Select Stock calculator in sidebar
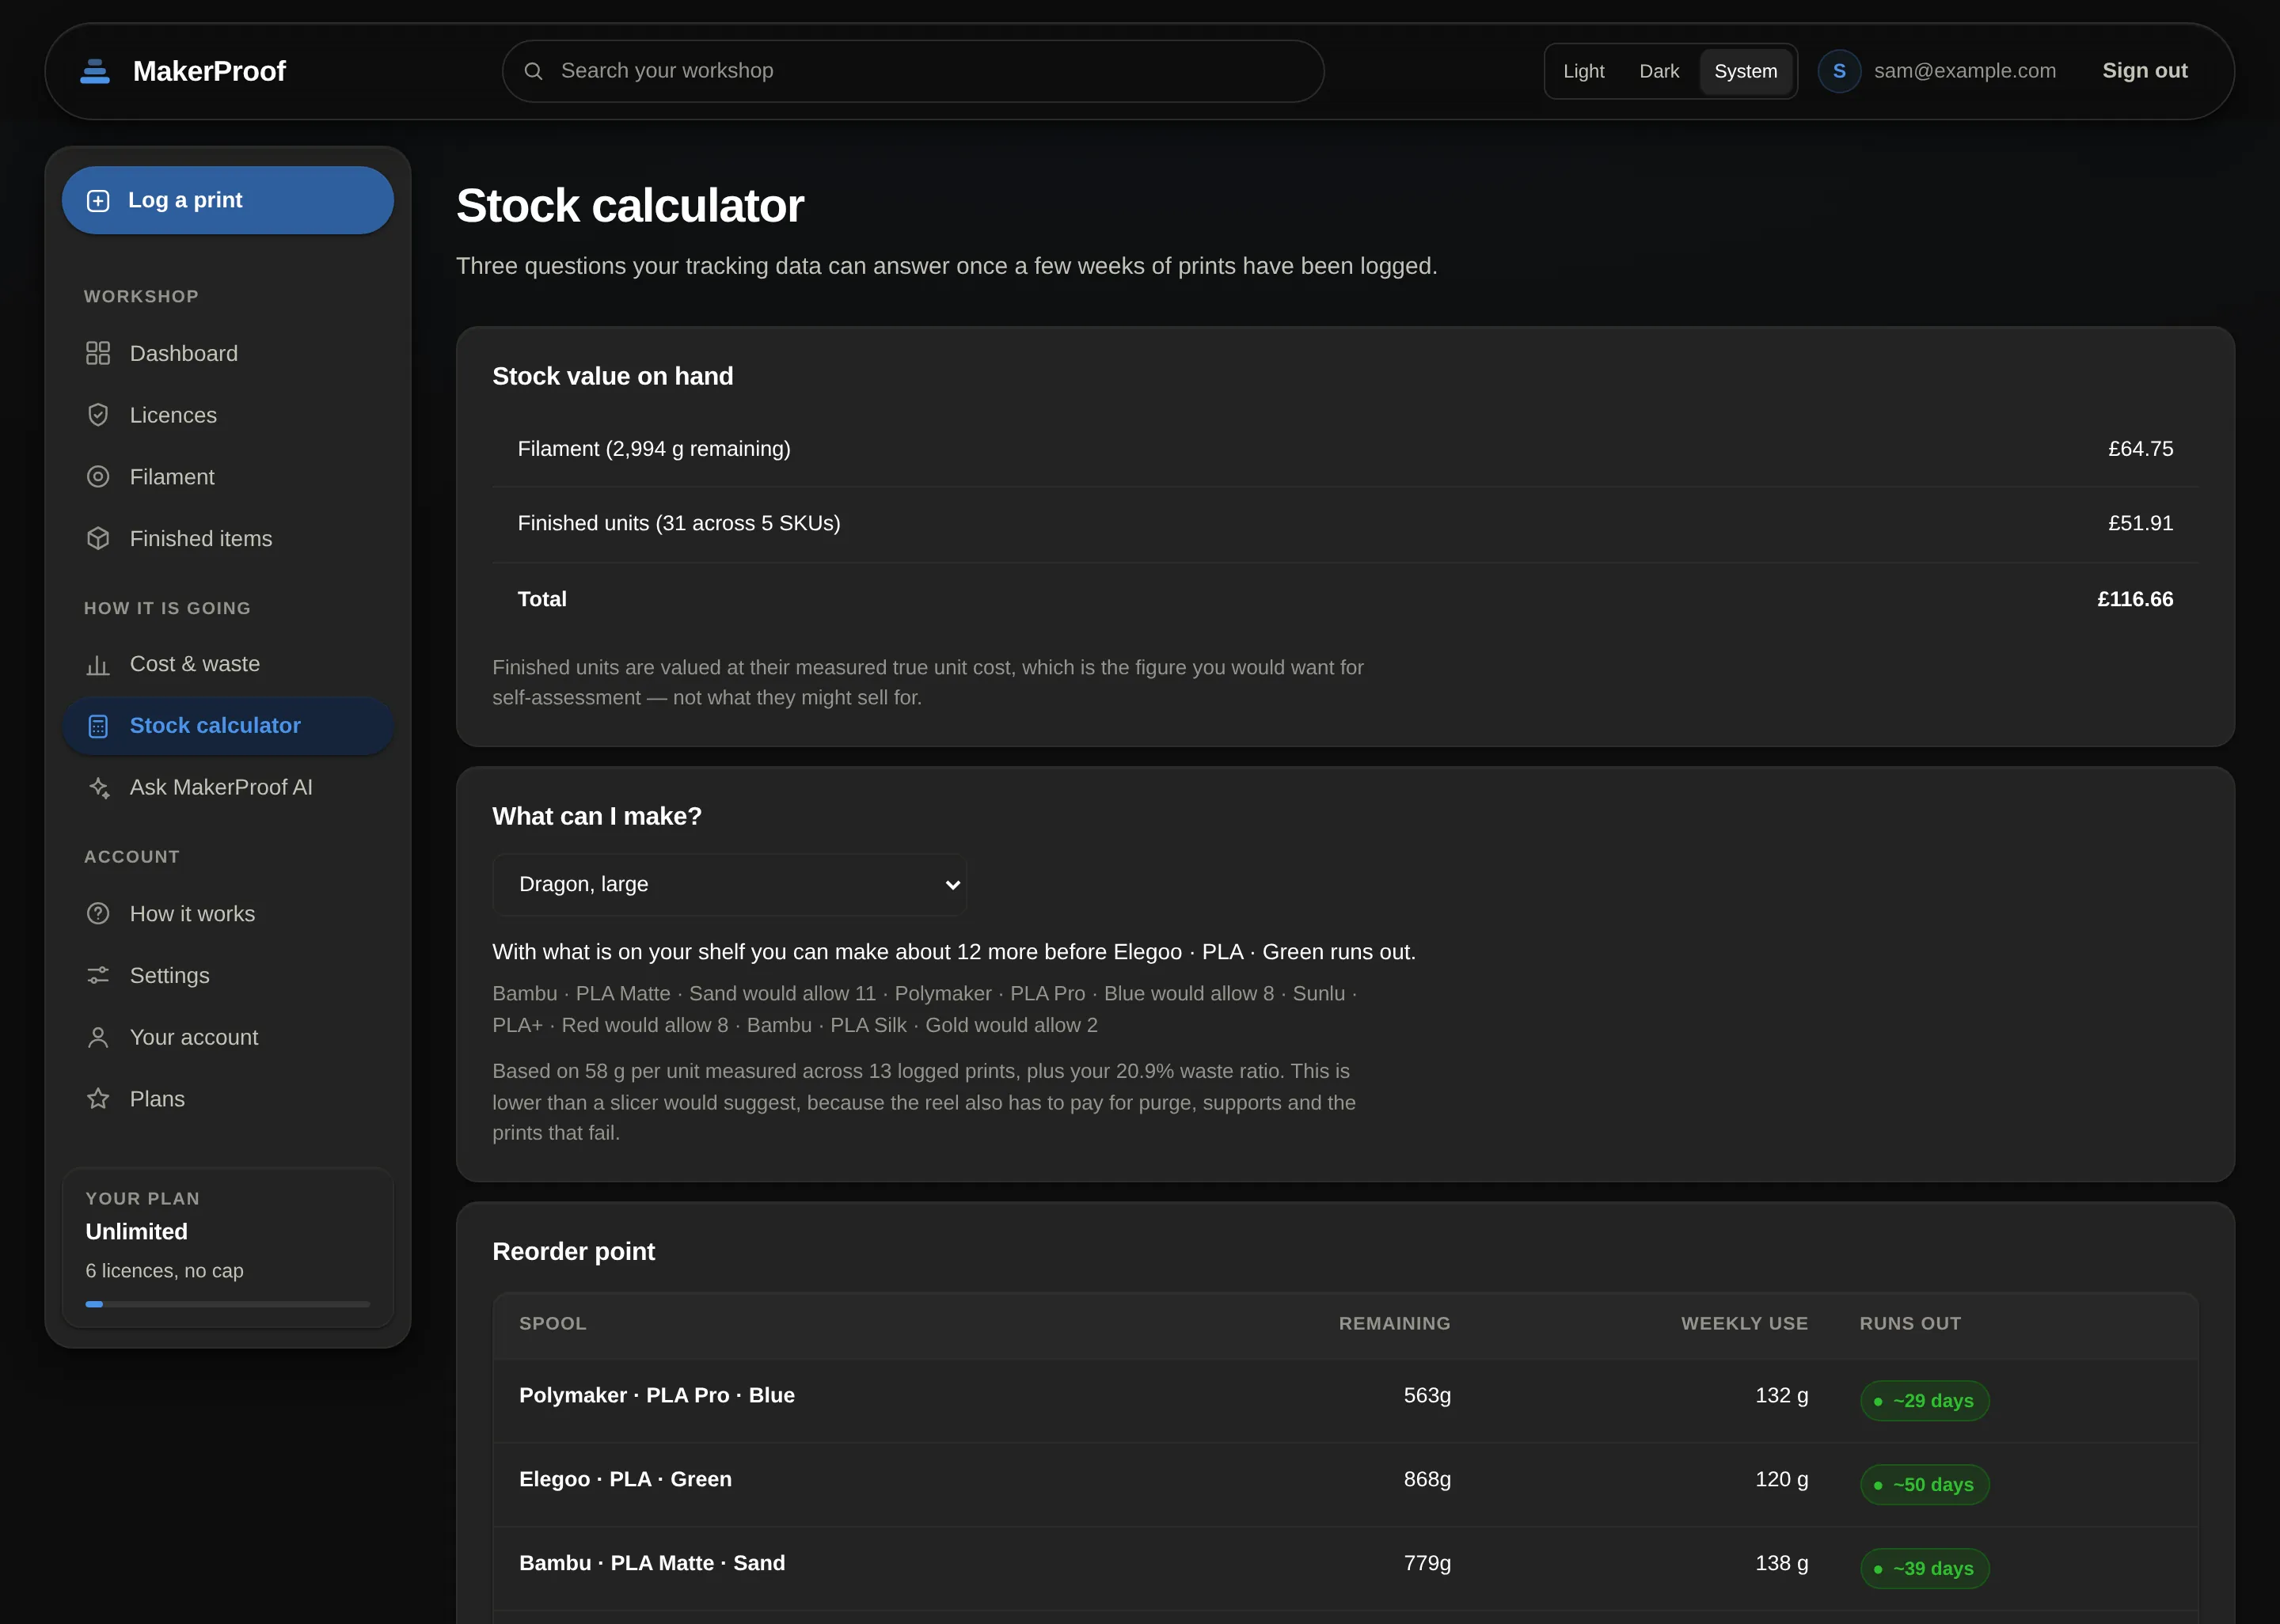 pos(228,726)
